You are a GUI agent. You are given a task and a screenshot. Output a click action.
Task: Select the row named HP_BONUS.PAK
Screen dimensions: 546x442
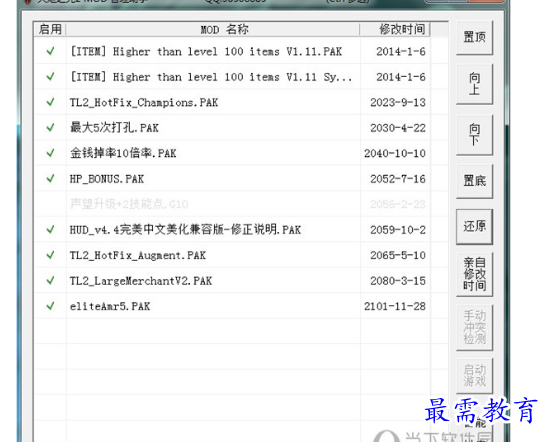tap(107, 179)
